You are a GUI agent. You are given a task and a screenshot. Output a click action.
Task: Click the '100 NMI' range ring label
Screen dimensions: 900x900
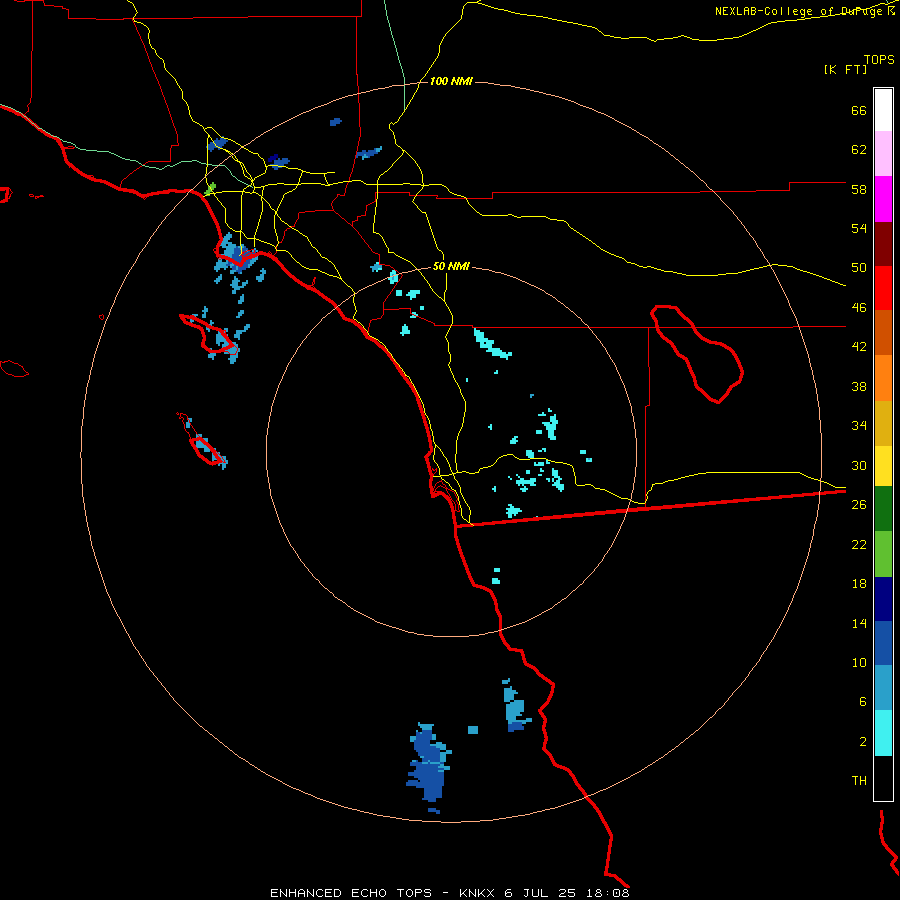click(x=451, y=82)
